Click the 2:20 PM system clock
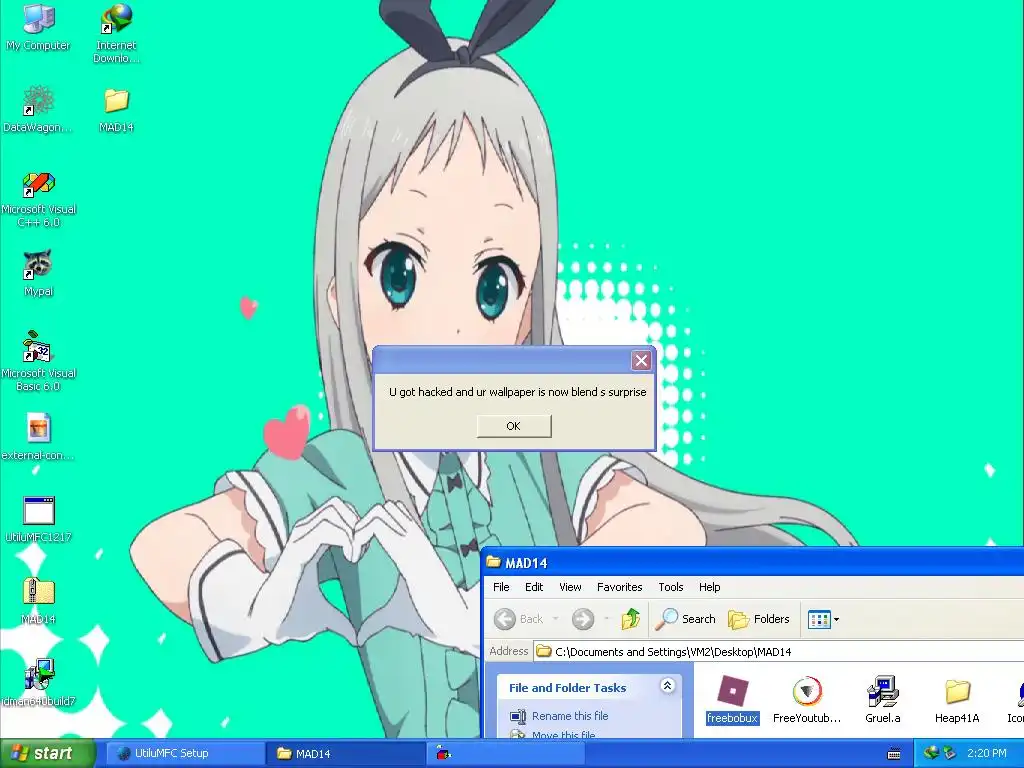This screenshot has width=1024, height=768. [x=987, y=753]
